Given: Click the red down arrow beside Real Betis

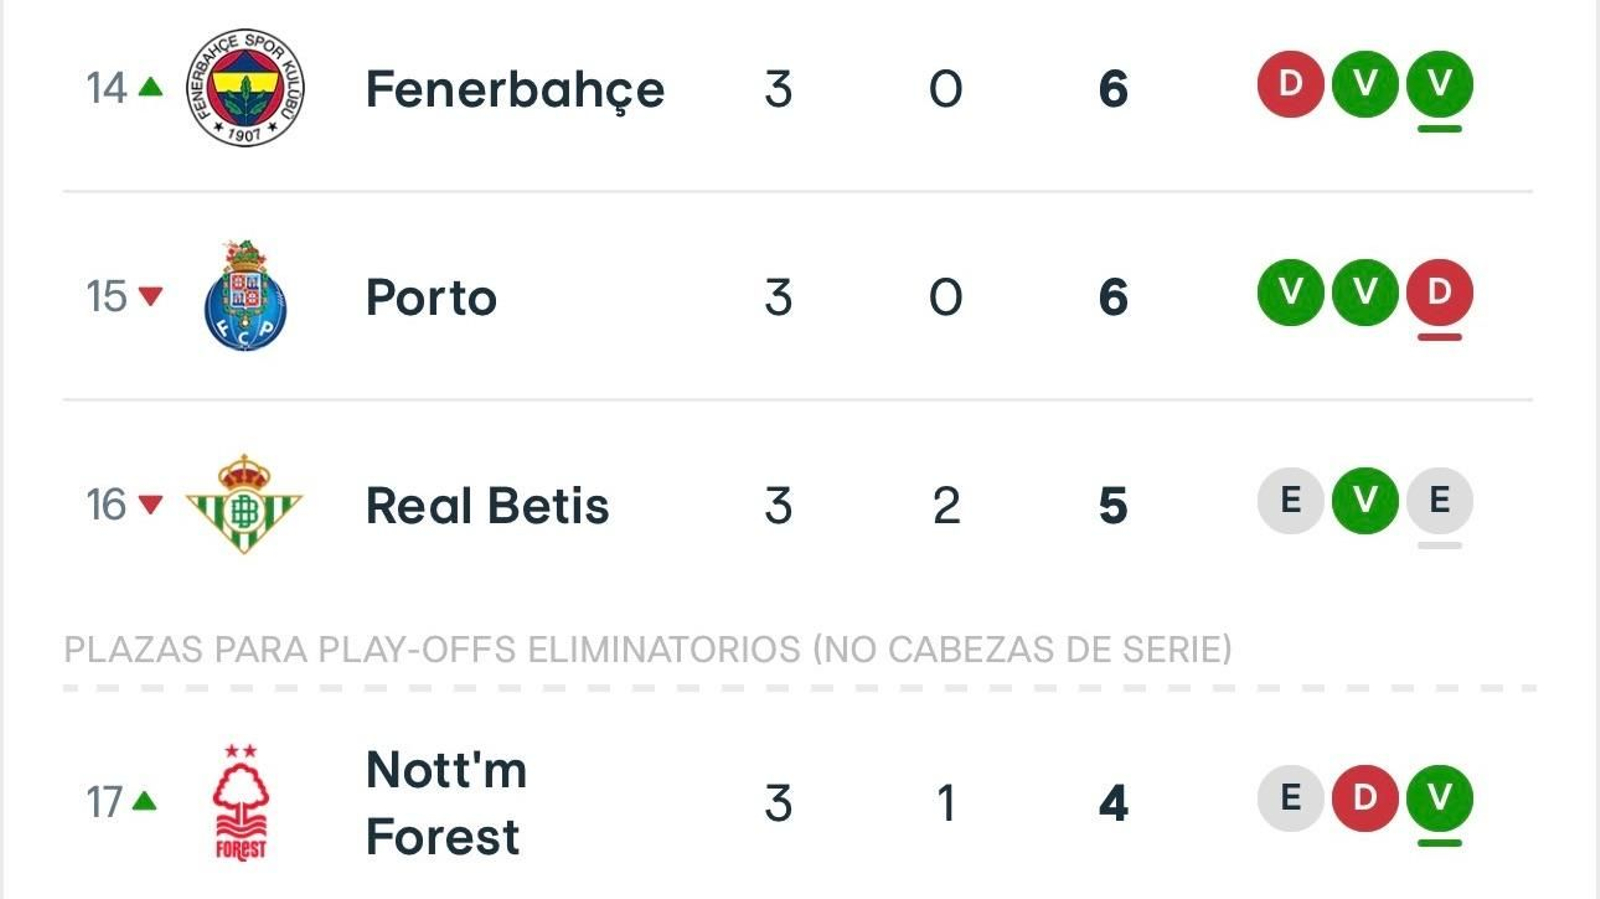Looking at the screenshot, I should point(148,505).
